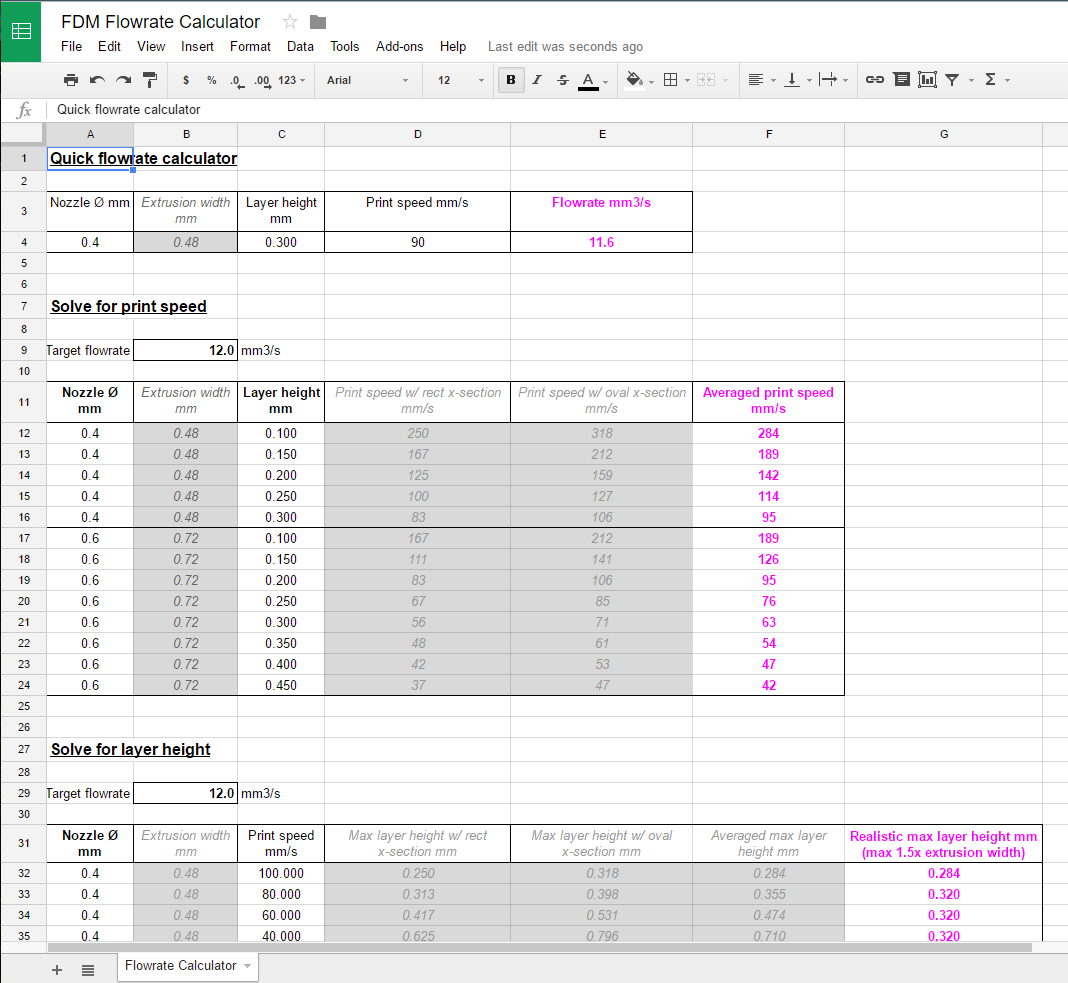Open the all sheets list
The height and width of the screenshot is (983, 1068).
pos(88,970)
